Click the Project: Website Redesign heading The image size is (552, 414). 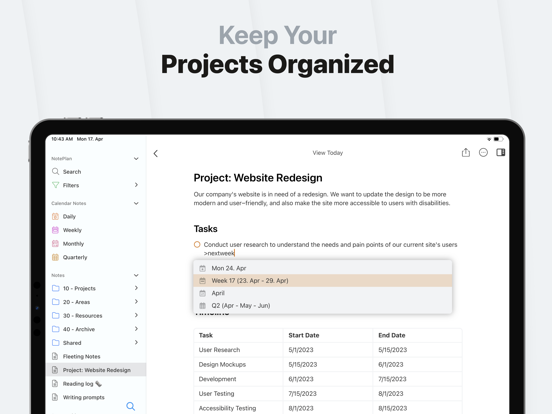258,178
